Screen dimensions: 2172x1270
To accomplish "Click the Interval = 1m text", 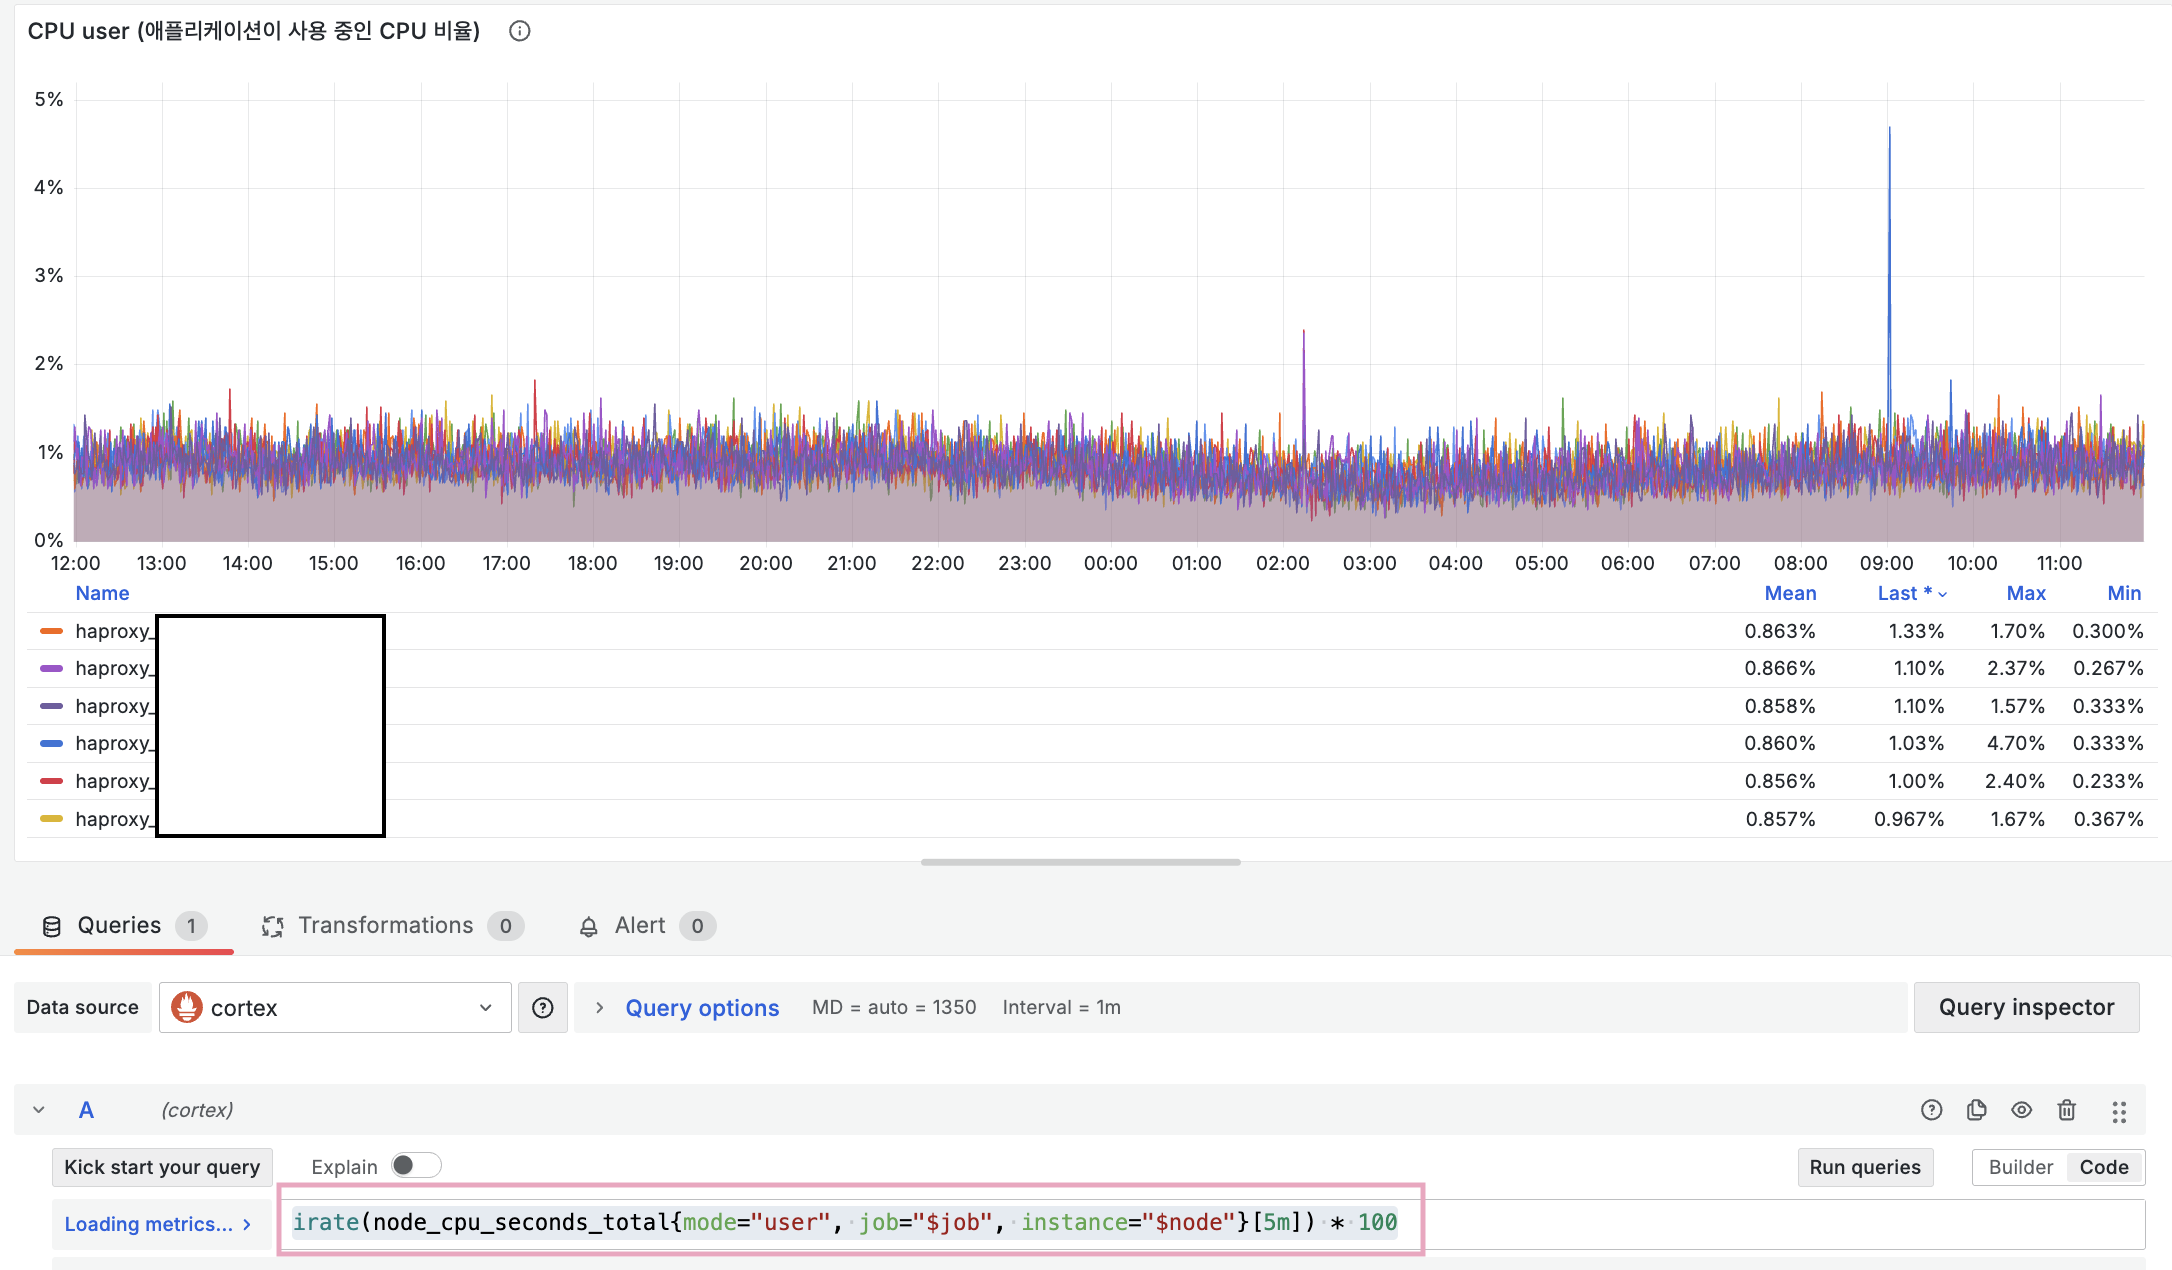I will pyautogui.click(x=1061, y=1007).
